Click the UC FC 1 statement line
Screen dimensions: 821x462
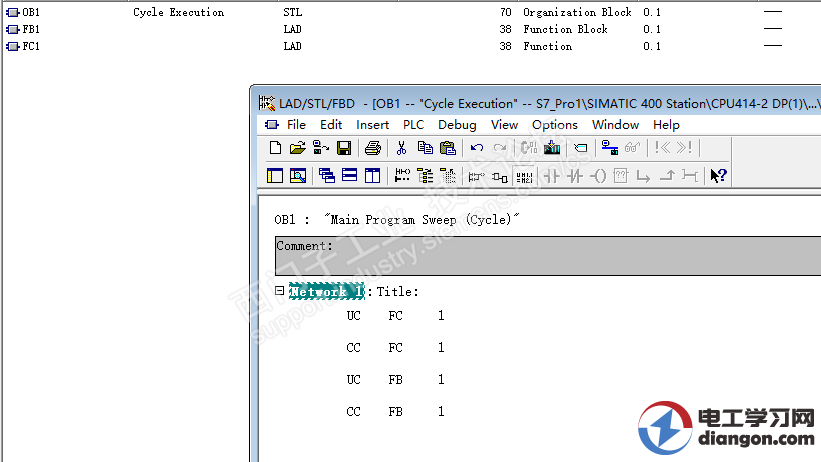pyautogui.click(x=395, y=315)
